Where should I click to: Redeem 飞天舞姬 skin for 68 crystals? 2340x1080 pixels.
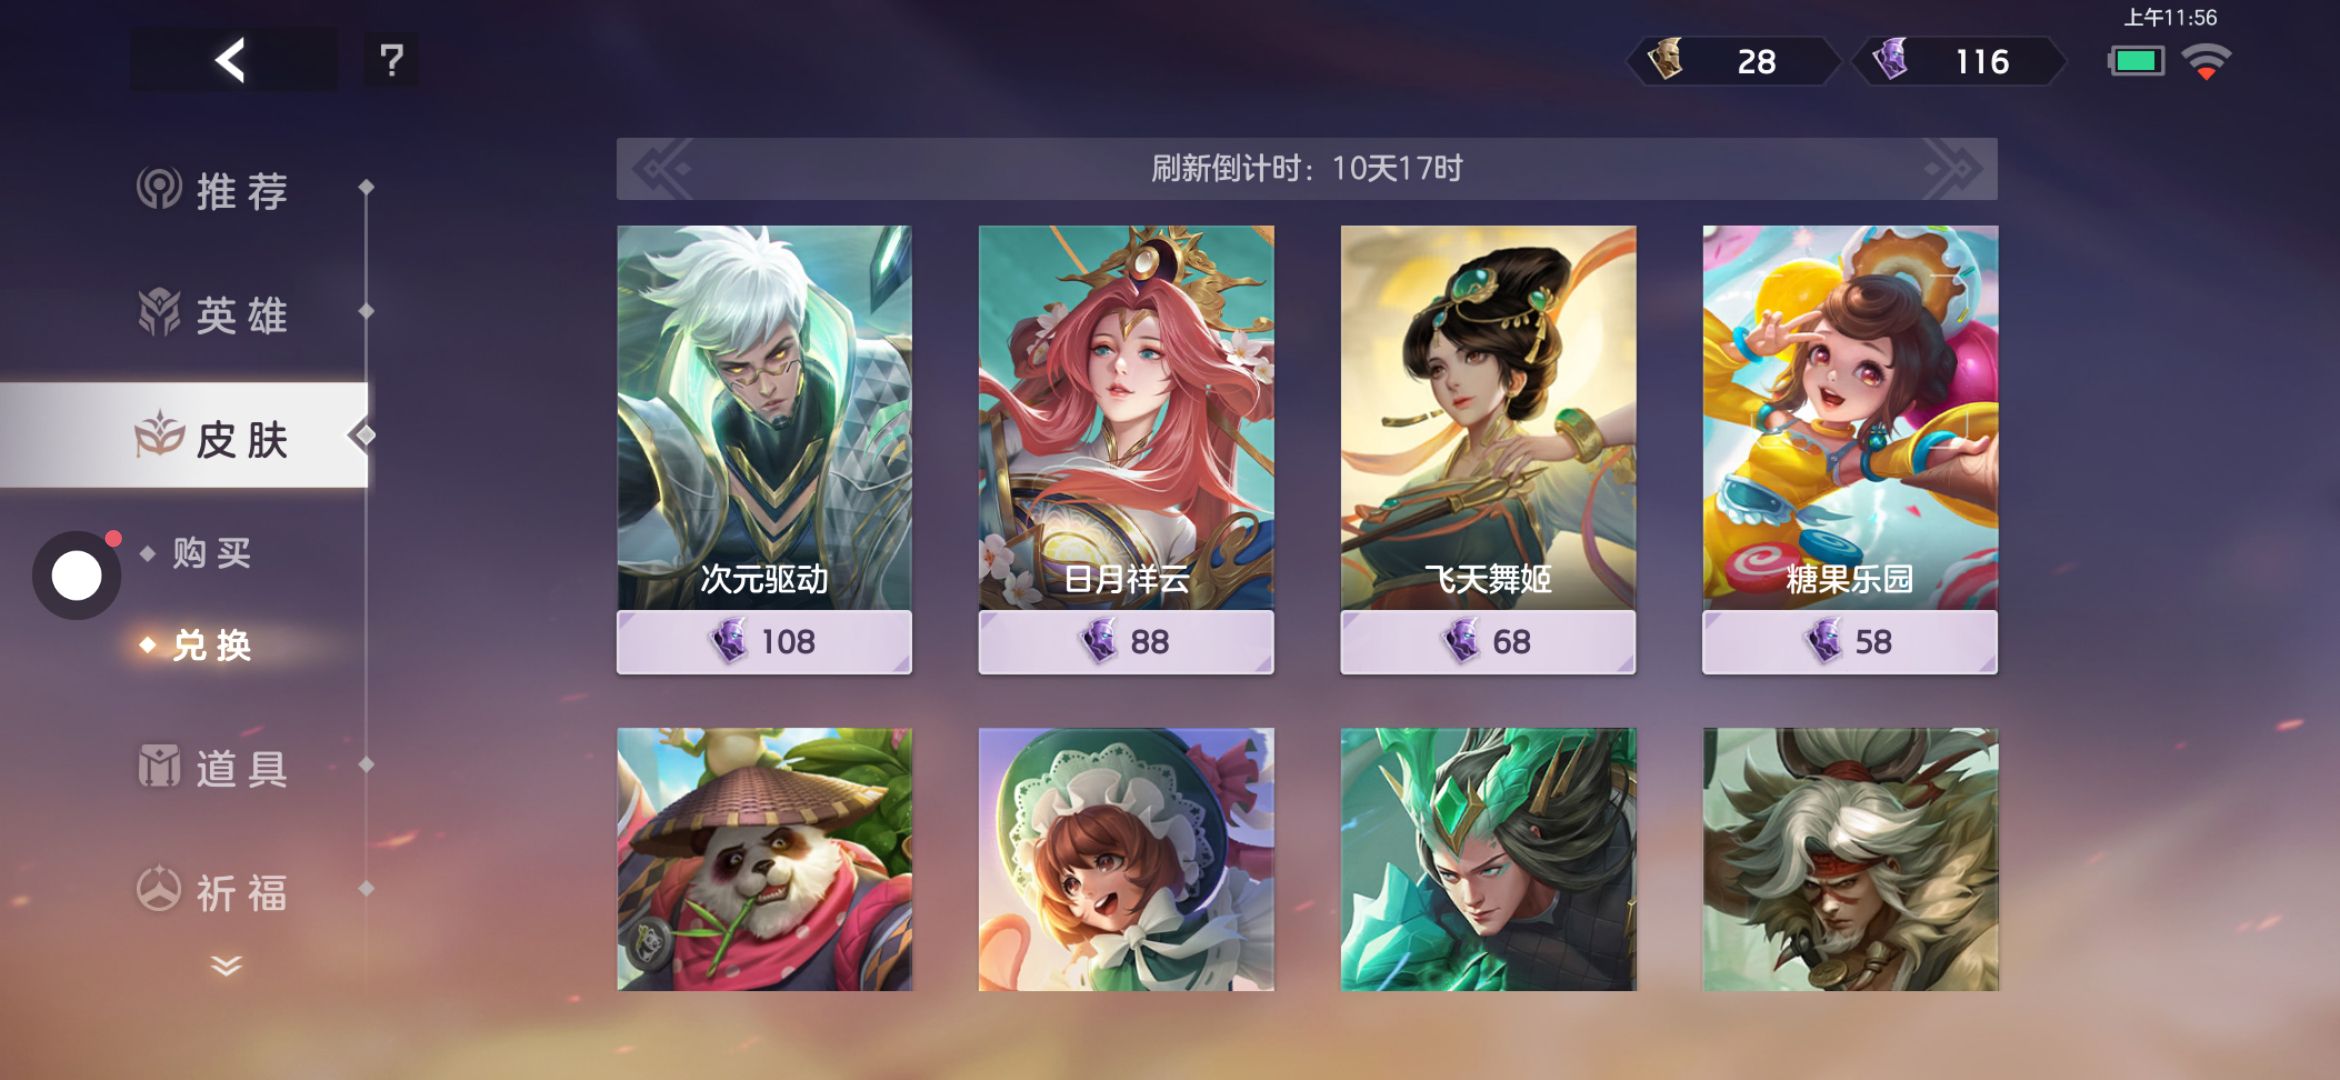point(1488,641)
